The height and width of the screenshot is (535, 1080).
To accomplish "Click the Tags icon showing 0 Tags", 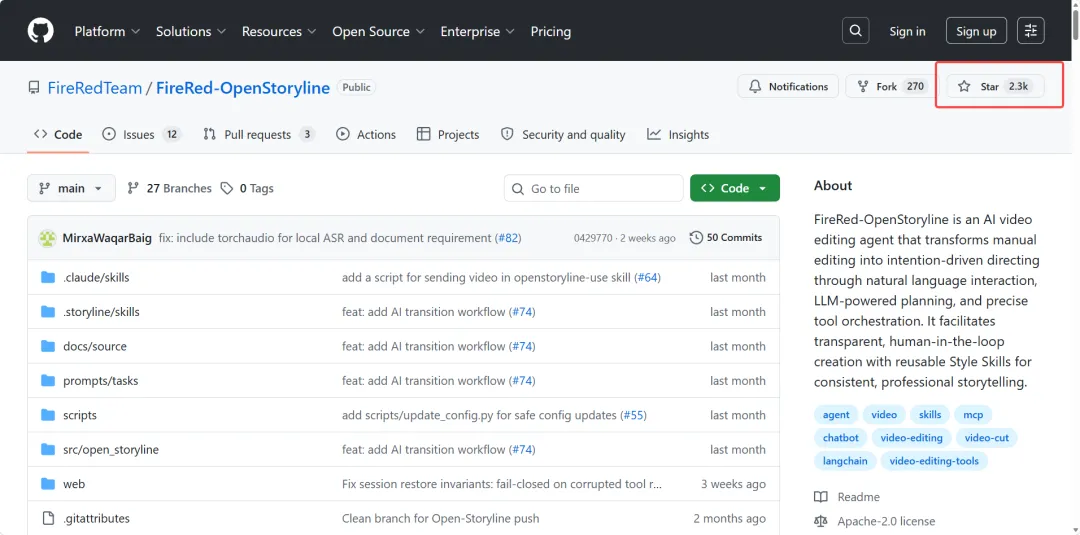I will tap(227, 188).
